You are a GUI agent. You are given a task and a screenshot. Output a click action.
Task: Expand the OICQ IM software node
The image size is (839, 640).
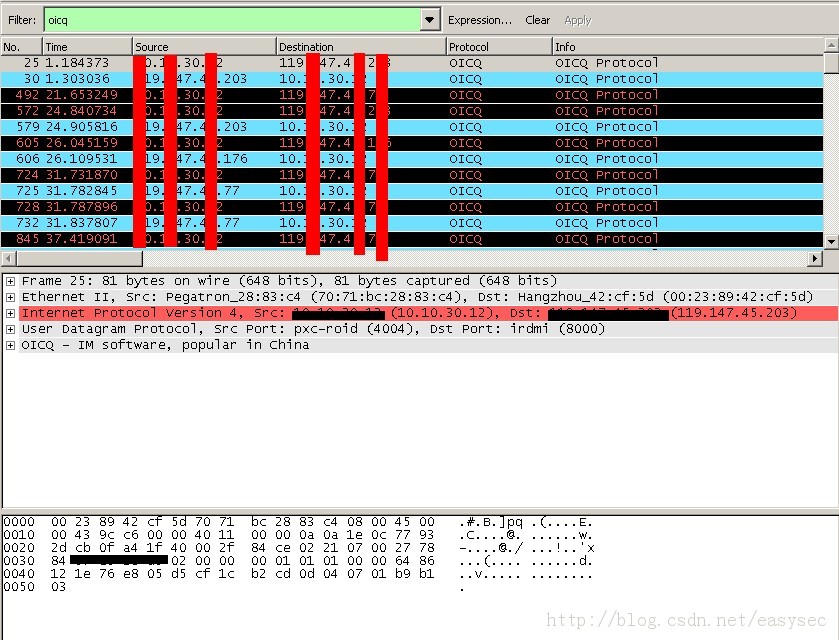pyautogui.click(x=10, y=345)
